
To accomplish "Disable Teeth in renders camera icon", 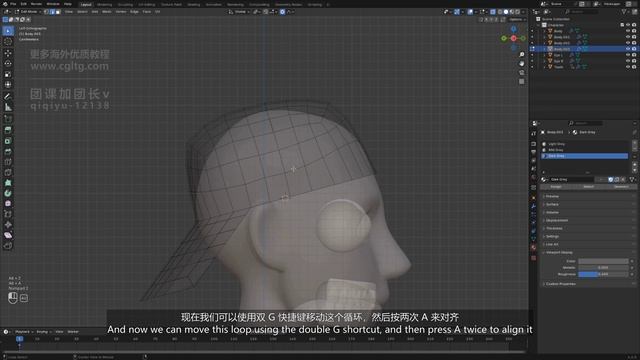I will pyautogui.click(x=634, y=67).
